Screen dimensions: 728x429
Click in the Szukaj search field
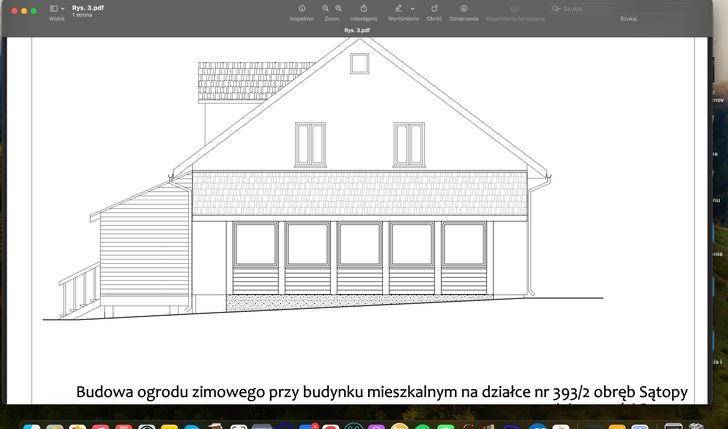(628, 9)
